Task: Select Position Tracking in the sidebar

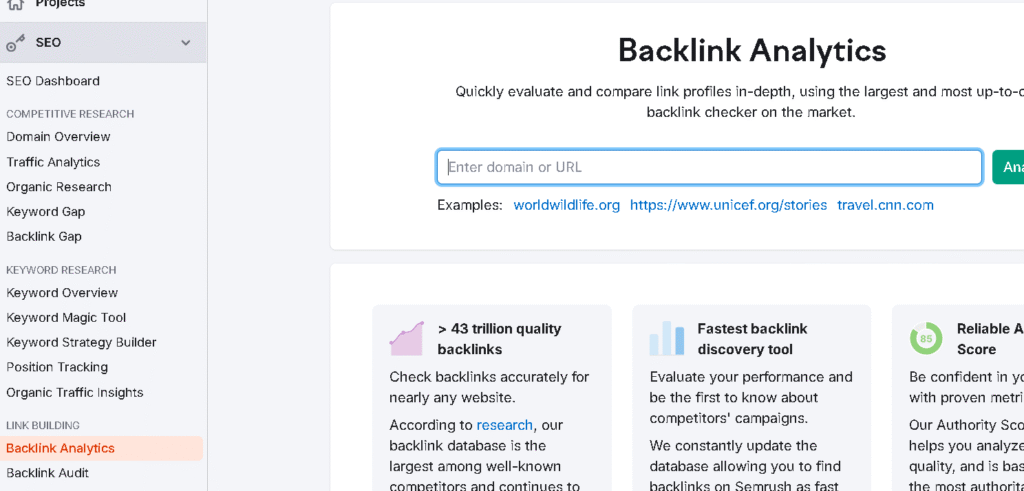Action: coord(57,367)
